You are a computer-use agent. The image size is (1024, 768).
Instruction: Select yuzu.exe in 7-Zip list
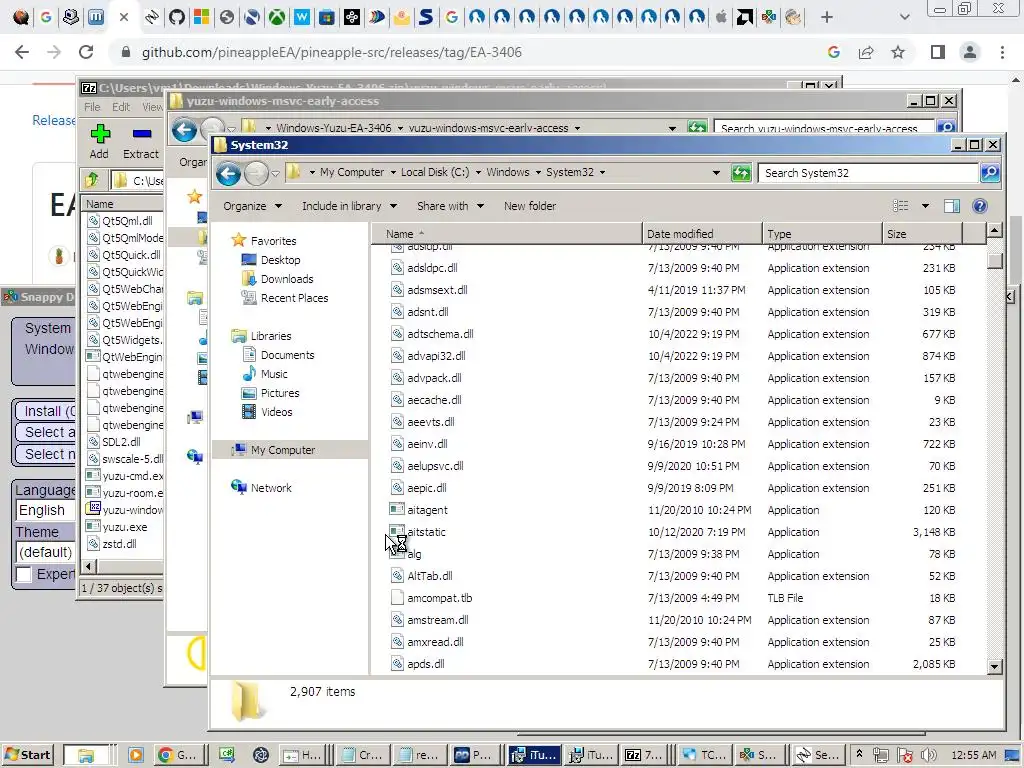click(124, 527)
